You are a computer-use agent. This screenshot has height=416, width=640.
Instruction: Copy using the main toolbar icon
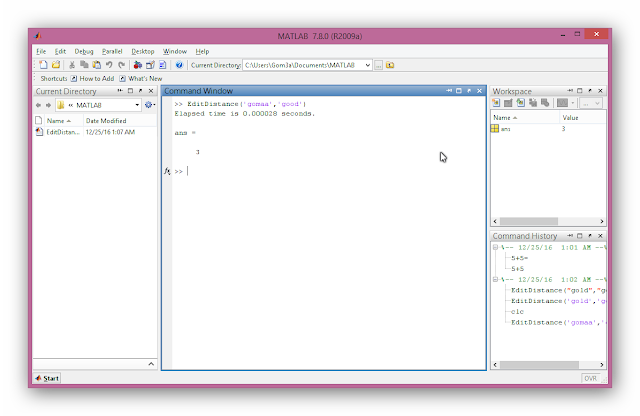point(84,65)
